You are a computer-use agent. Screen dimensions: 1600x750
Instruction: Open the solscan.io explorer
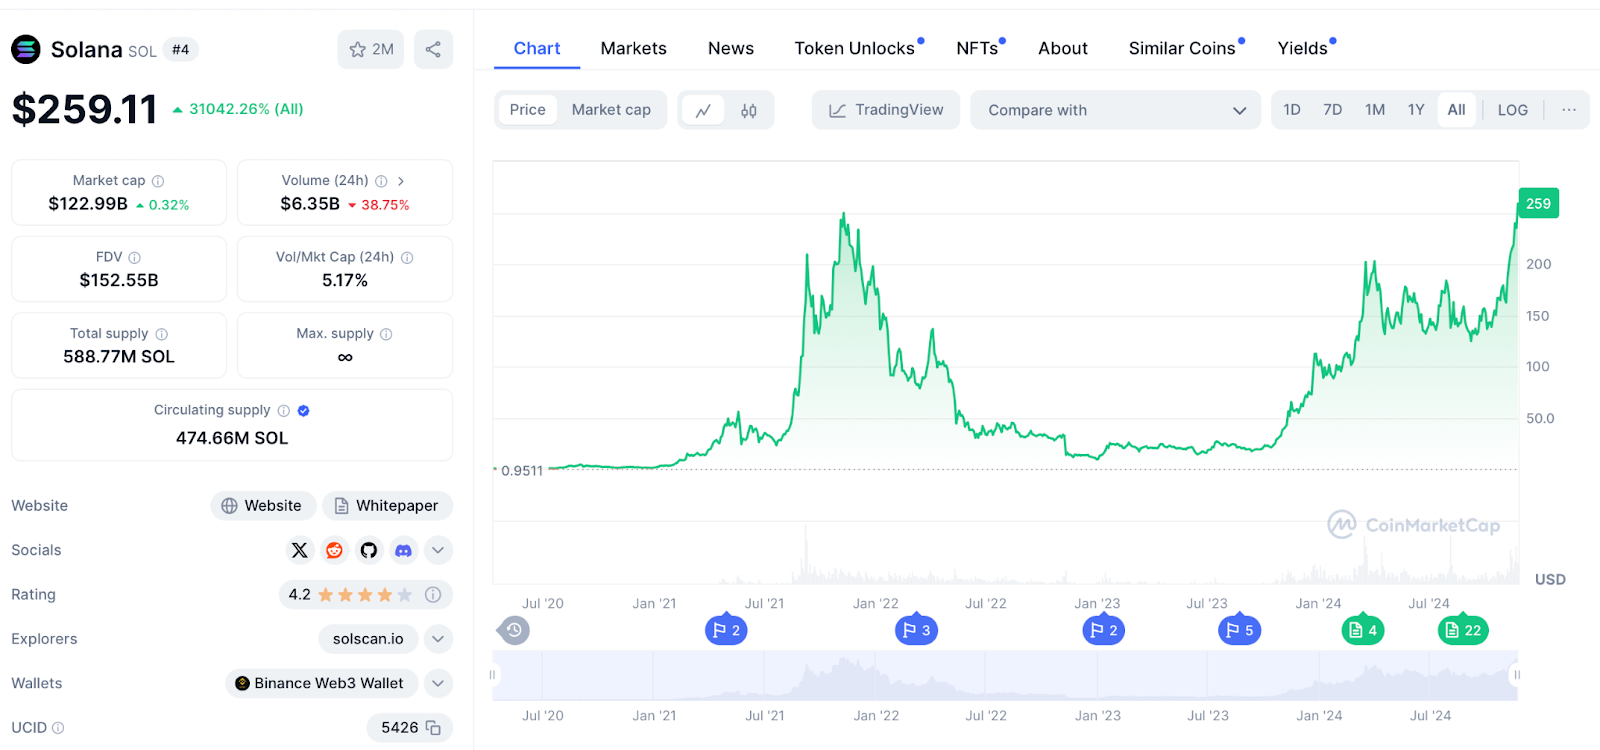[x=368, y=639]
